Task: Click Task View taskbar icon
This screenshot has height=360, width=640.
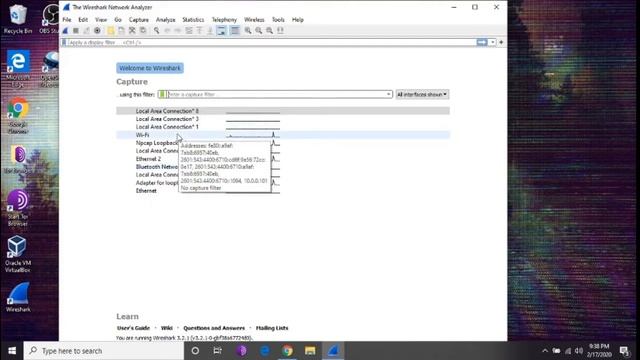Action: pos(218,351)
